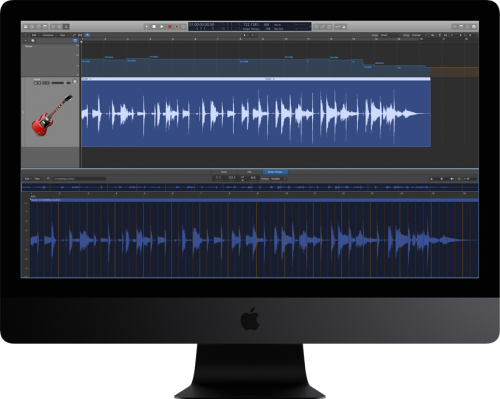Start playback with the Play button
Viewport: 500px width, 399px height.
[162, 27]
